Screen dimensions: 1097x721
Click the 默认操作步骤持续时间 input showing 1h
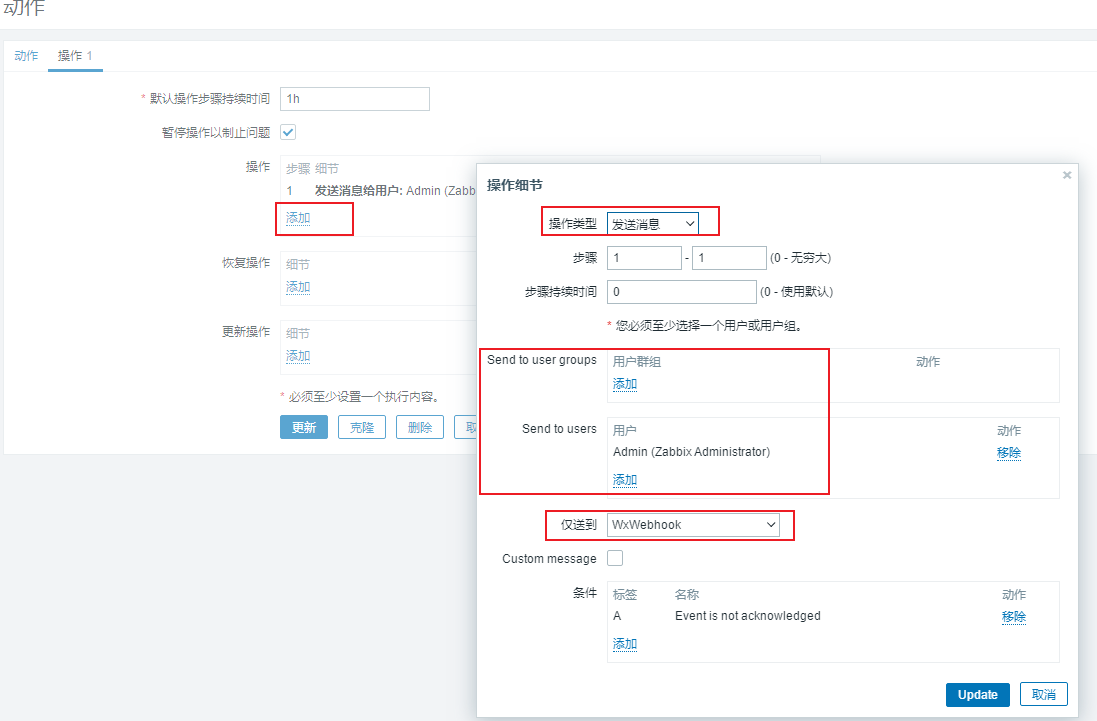354,99
